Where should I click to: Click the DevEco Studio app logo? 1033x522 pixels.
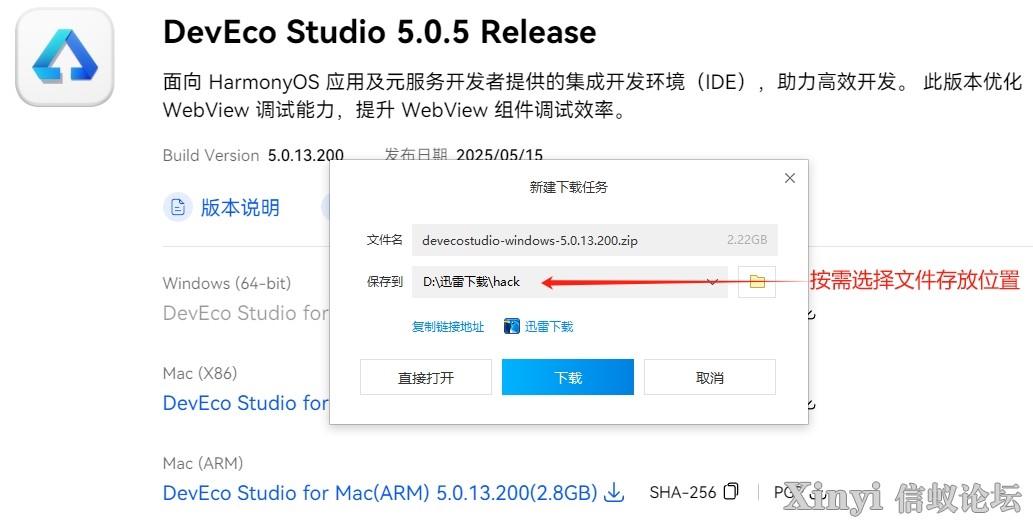[65, 57]
